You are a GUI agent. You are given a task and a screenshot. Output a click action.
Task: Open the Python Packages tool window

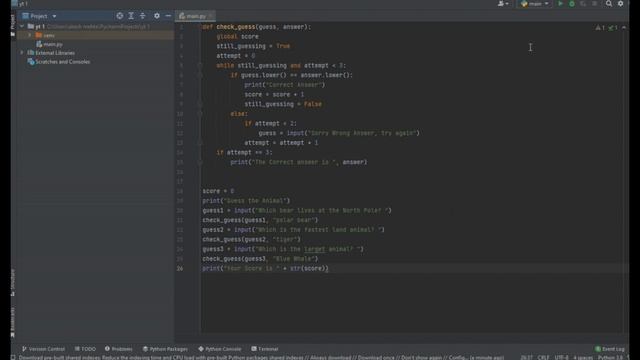coord(165,349)
